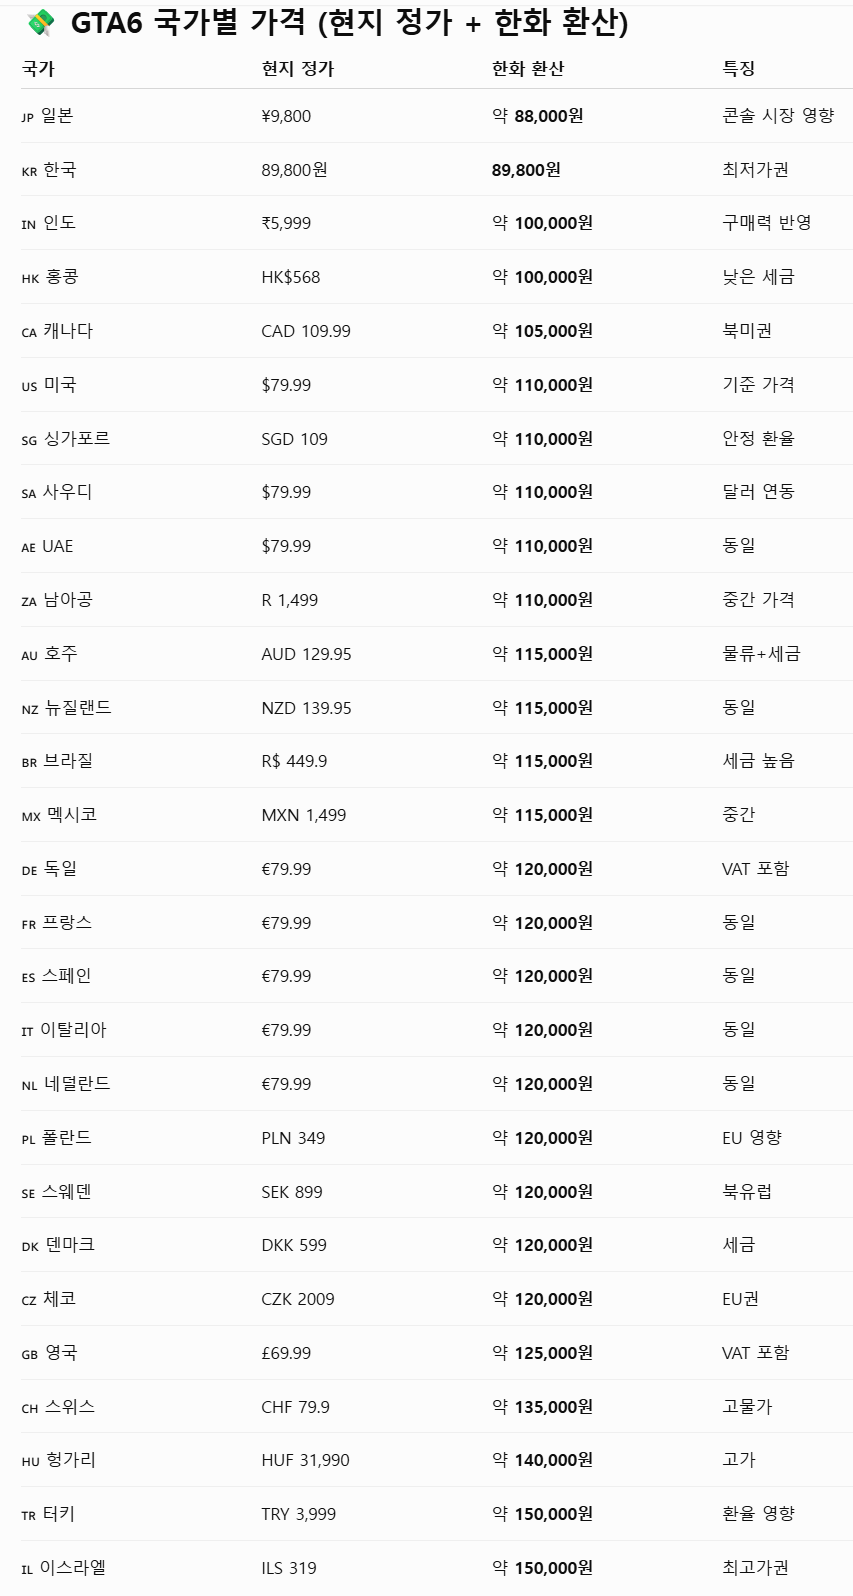The width and height of the screenshot is (853, 1596).
Task: Click the 약 150,000원 value for 이스라엘
Action: click(x=542, y=1568)
